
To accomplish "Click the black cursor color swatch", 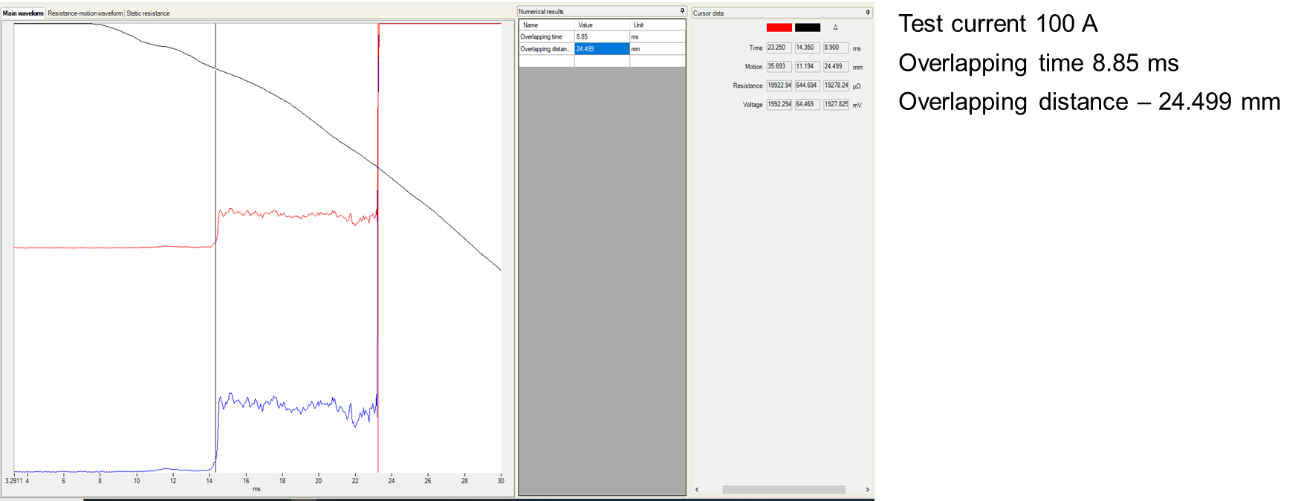I will click(807, 27).
